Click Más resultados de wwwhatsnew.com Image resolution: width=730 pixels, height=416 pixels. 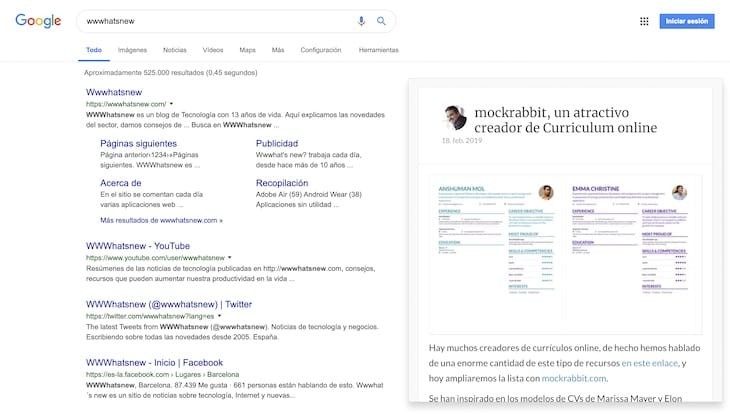pos(161,220)
